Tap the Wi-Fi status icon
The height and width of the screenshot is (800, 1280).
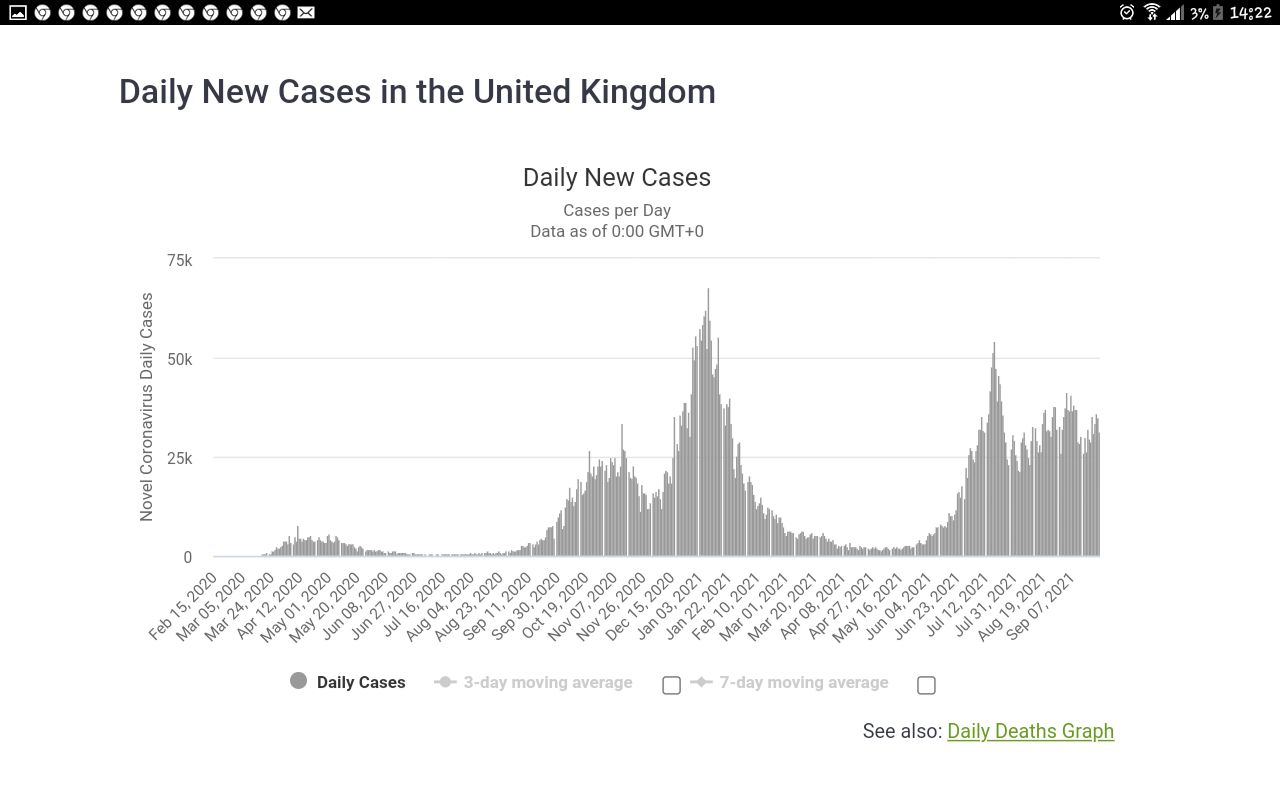point(1152,12)
